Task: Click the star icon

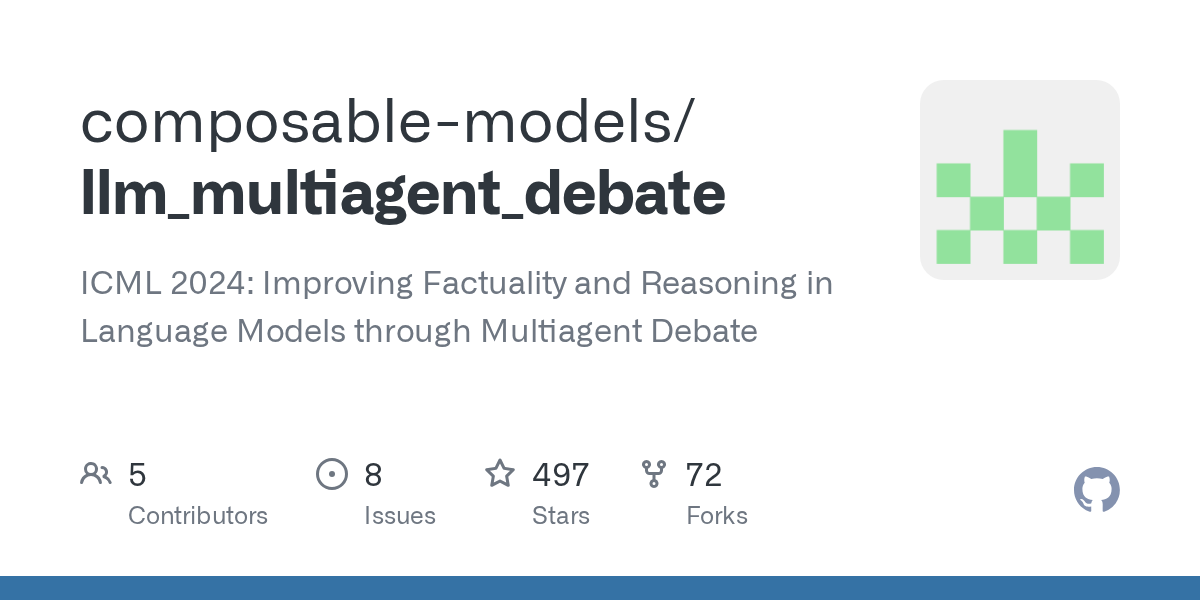Action: pos(500,474)
